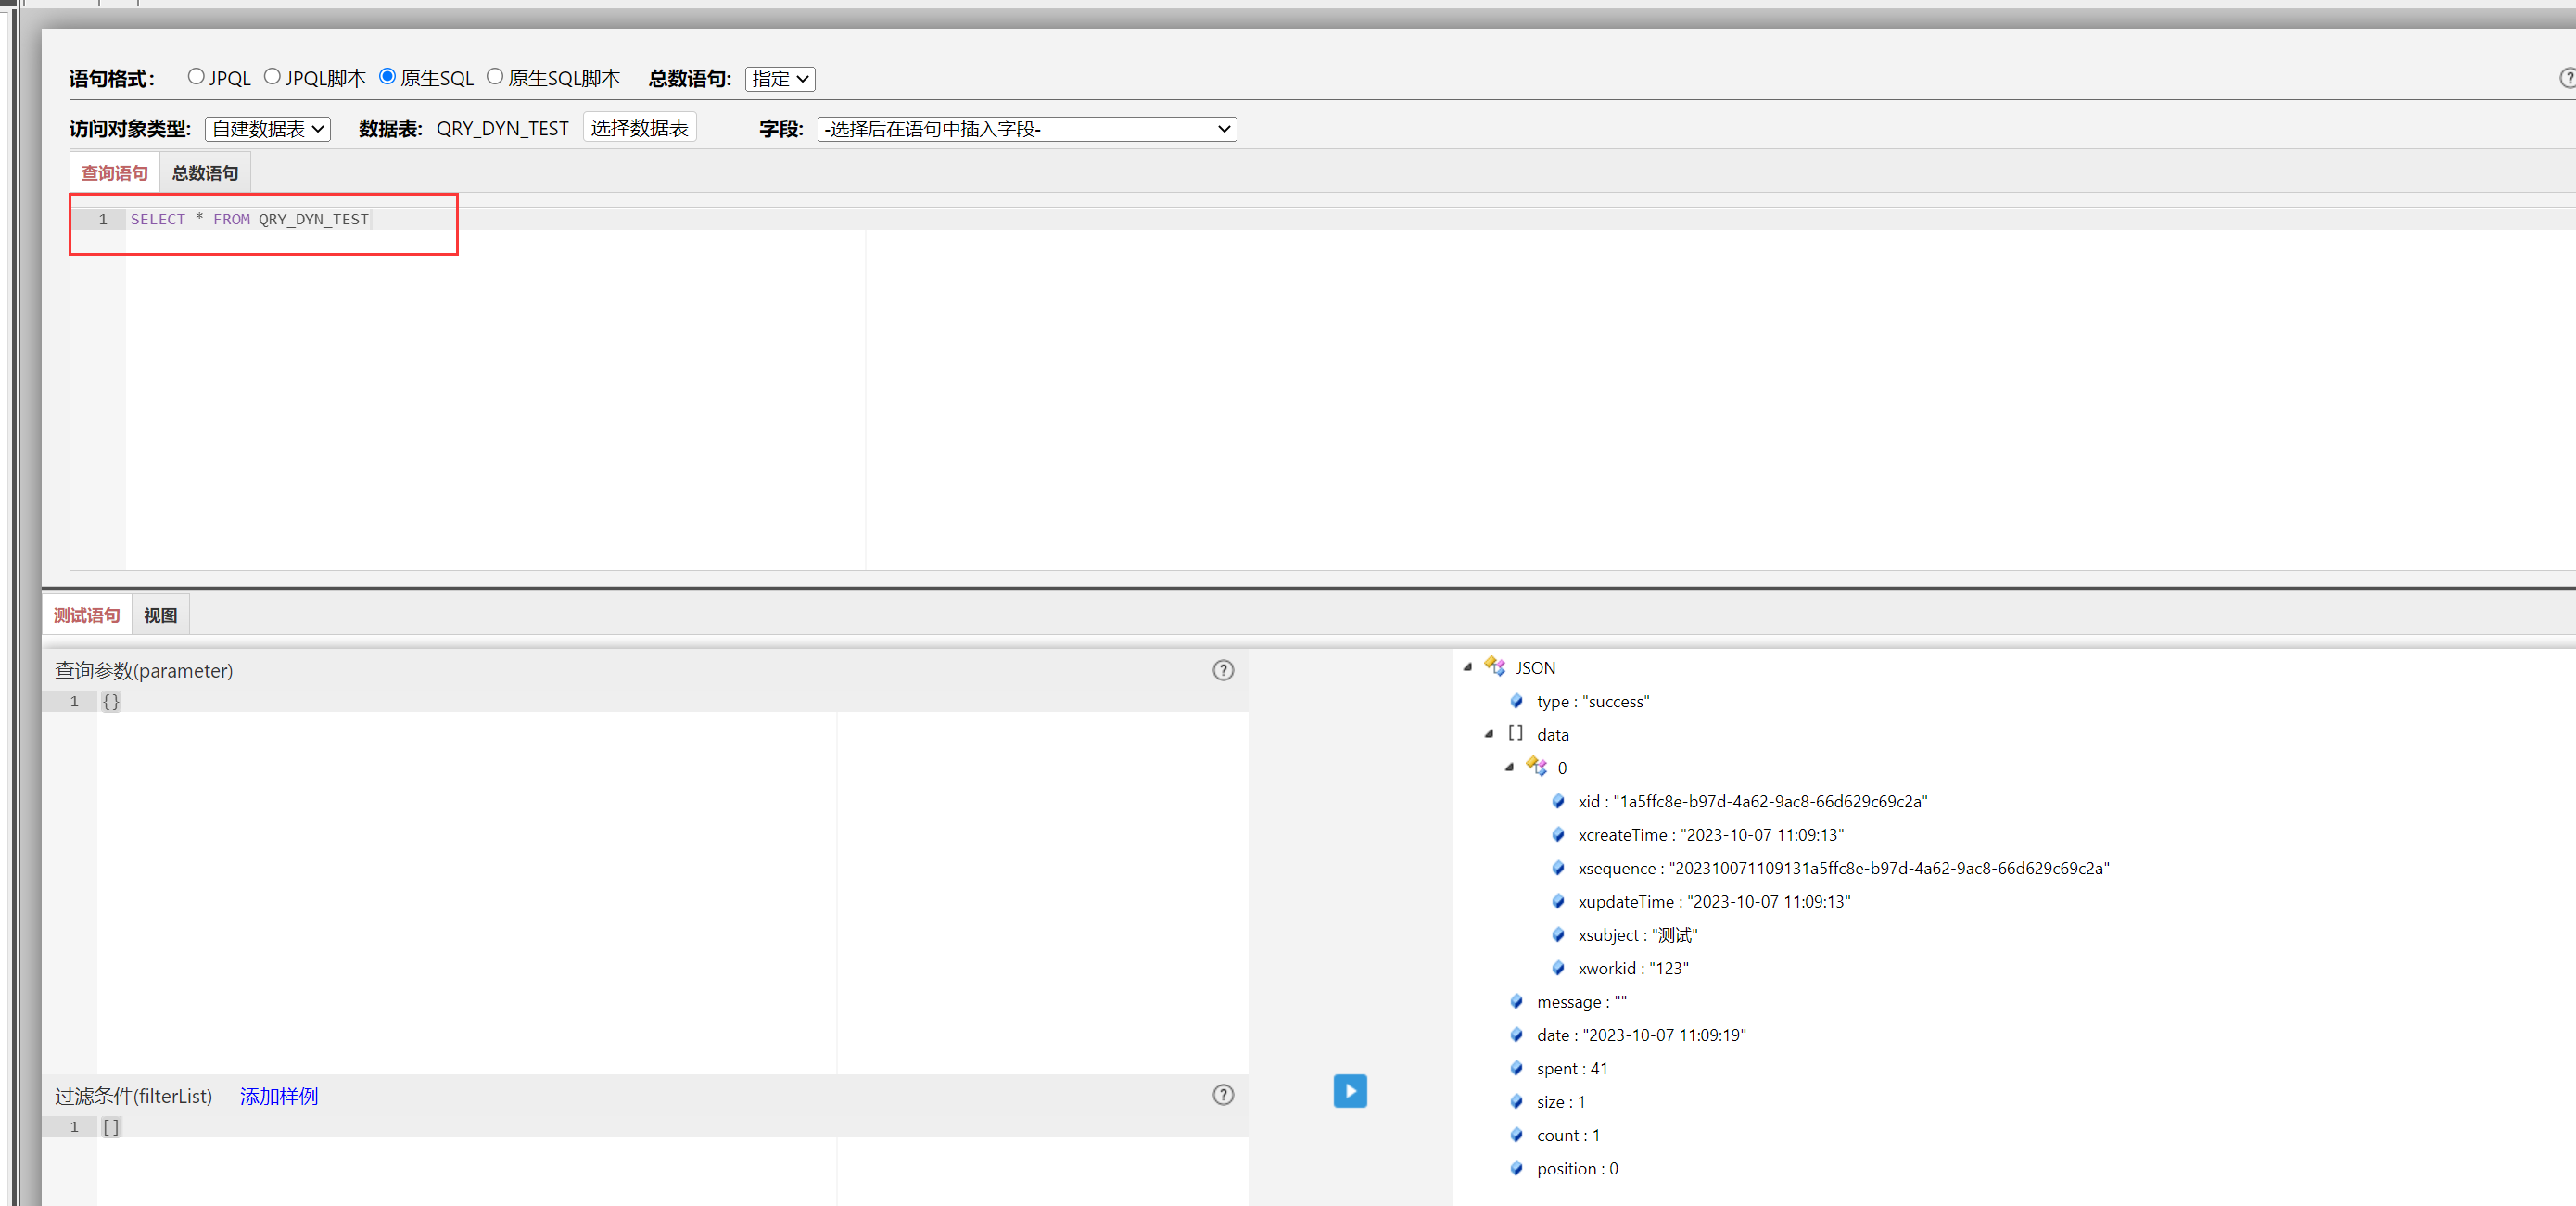
Task: Click the gem icon beside xid
Action: coord(1557,800)
